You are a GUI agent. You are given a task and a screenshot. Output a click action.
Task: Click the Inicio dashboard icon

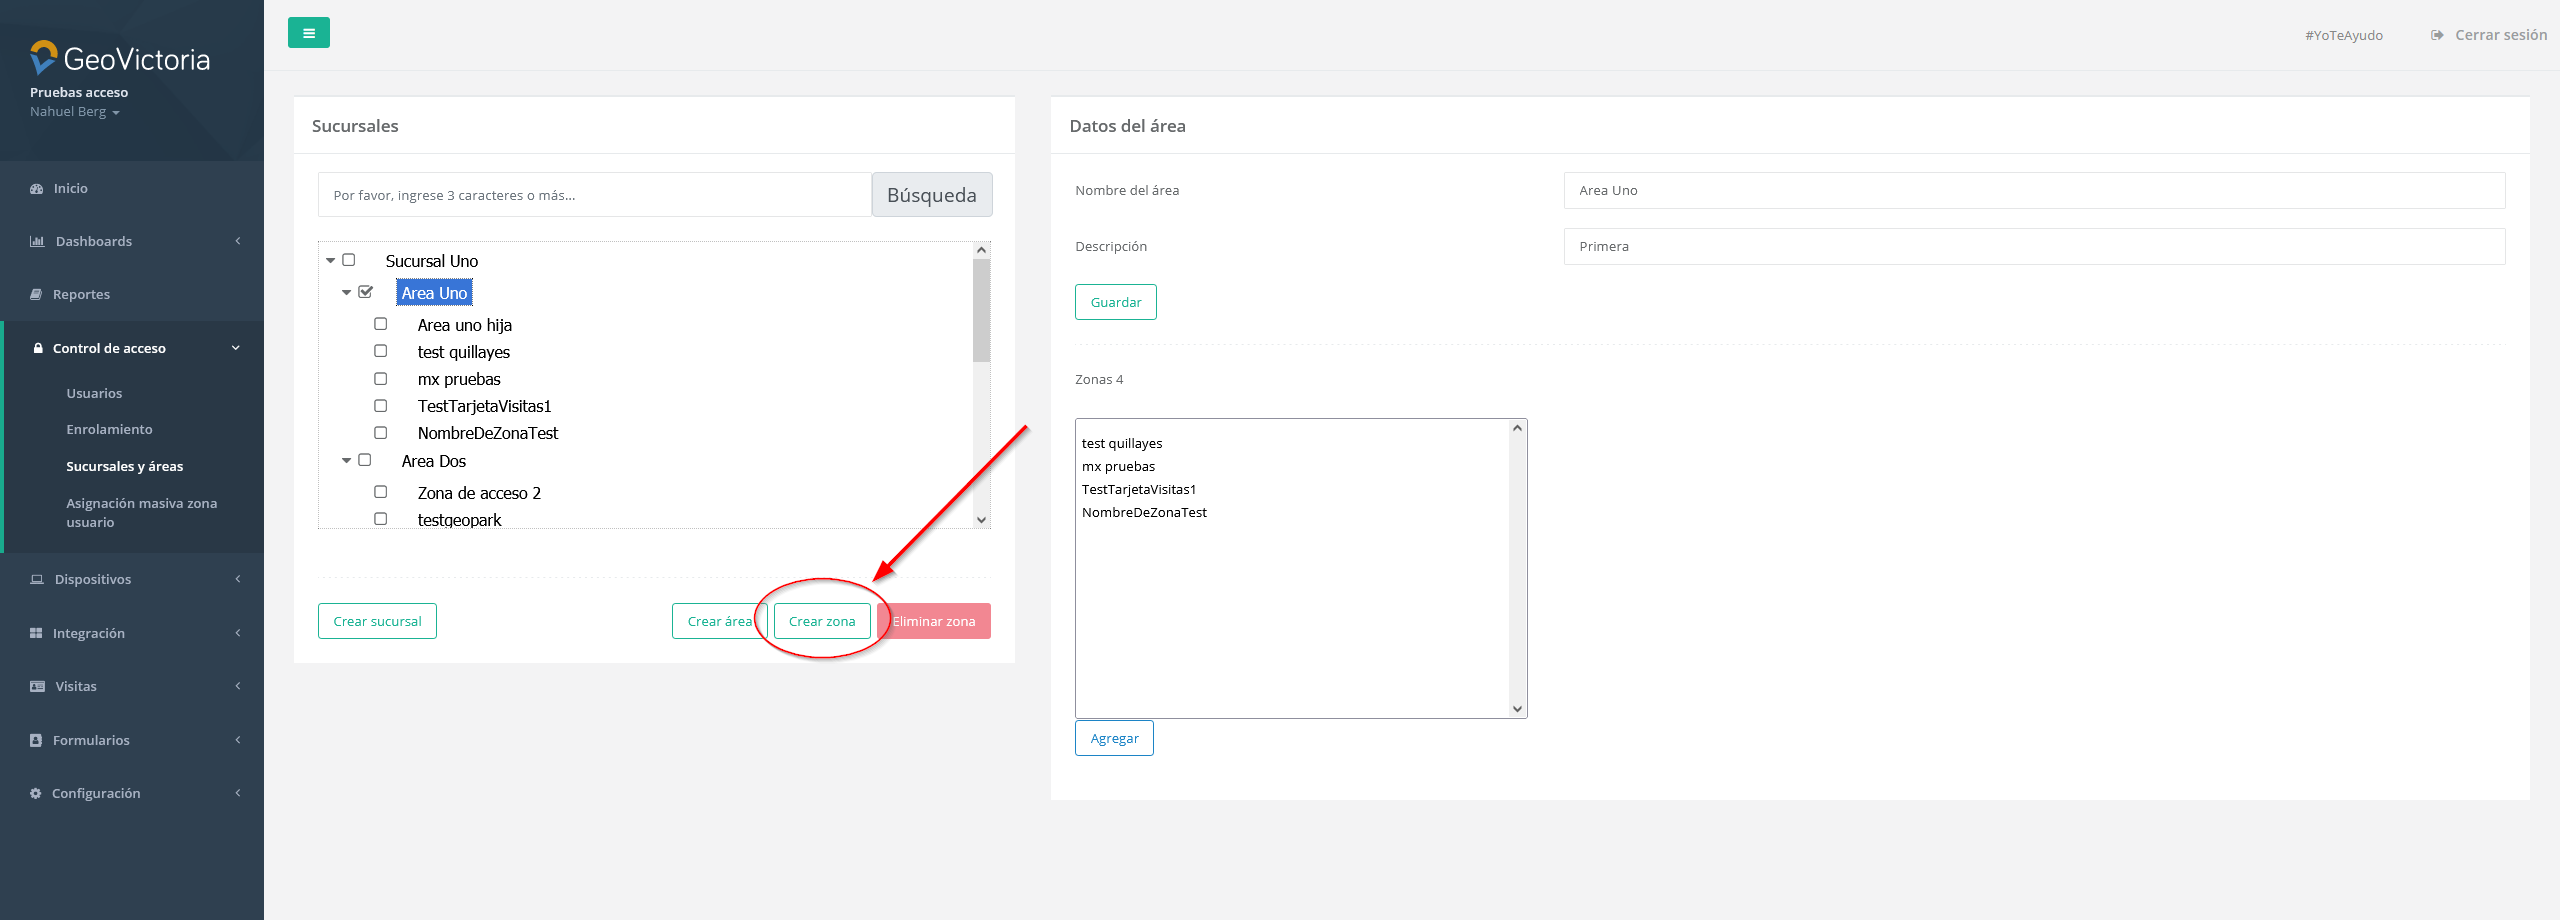(x=37, y=189)
